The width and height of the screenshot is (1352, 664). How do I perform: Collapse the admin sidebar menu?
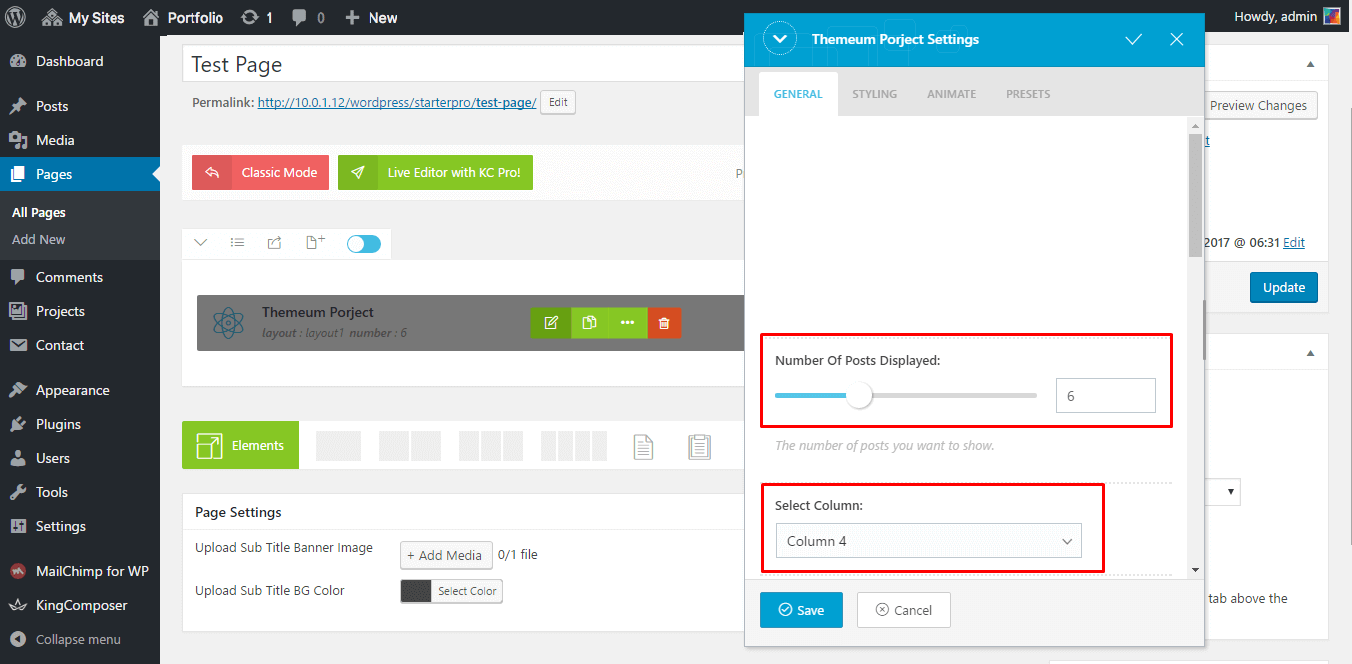coord(80,639)
